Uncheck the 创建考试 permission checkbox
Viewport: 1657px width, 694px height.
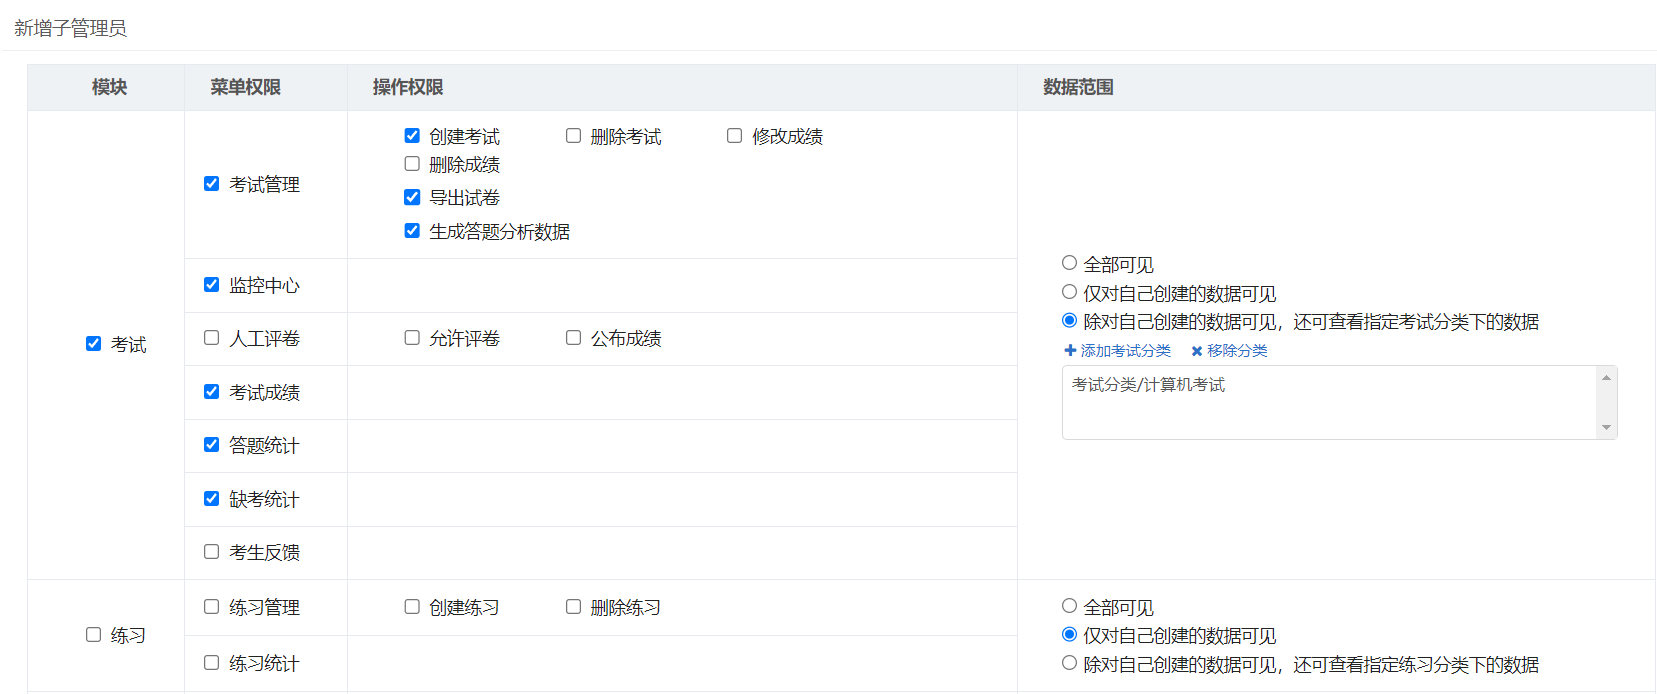(412, 136)
